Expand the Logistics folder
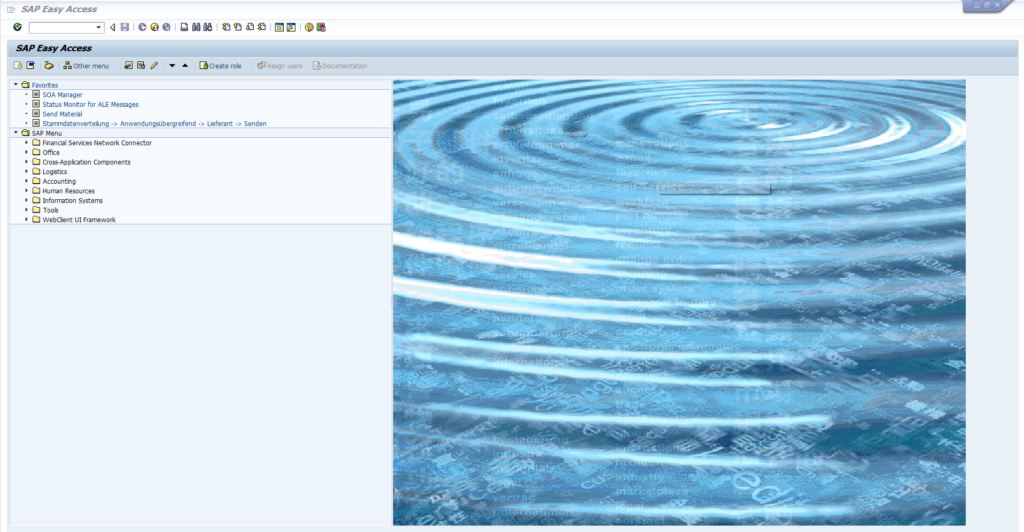Image resolution: width=1024 pixels, height=532 pixels. coord(26,172)
